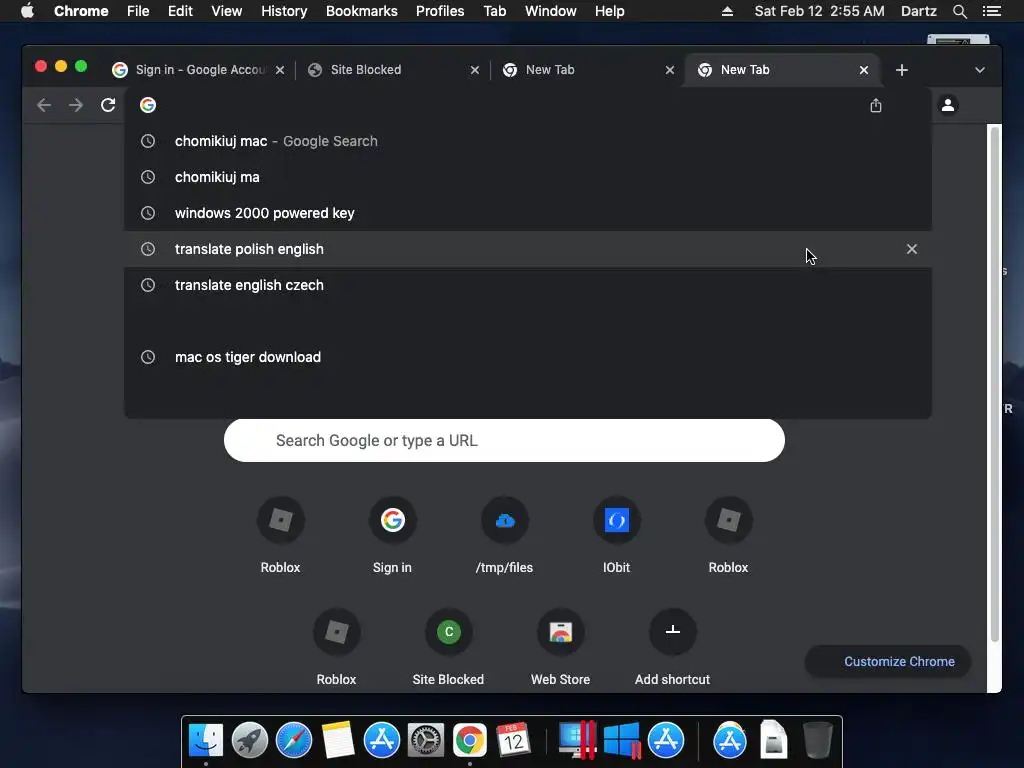This screenshot has height=768, width=1024.
Task: Close the Site Blocked tab
Action: (475, 70)
